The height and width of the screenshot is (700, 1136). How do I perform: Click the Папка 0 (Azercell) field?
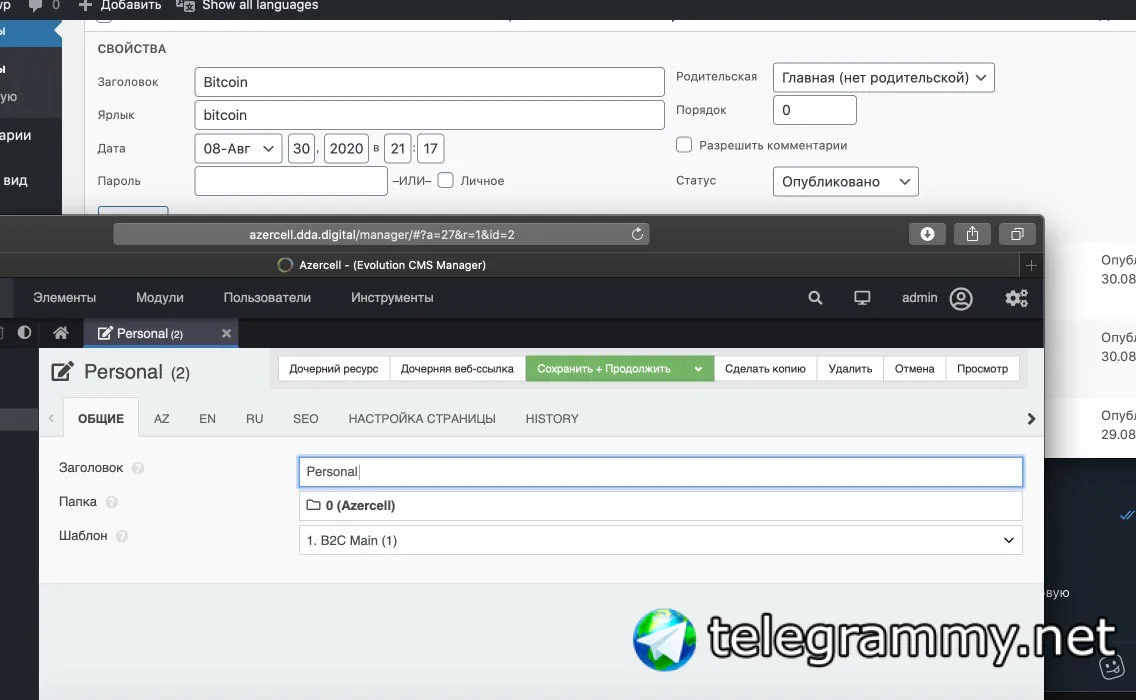tap(661, 506)
